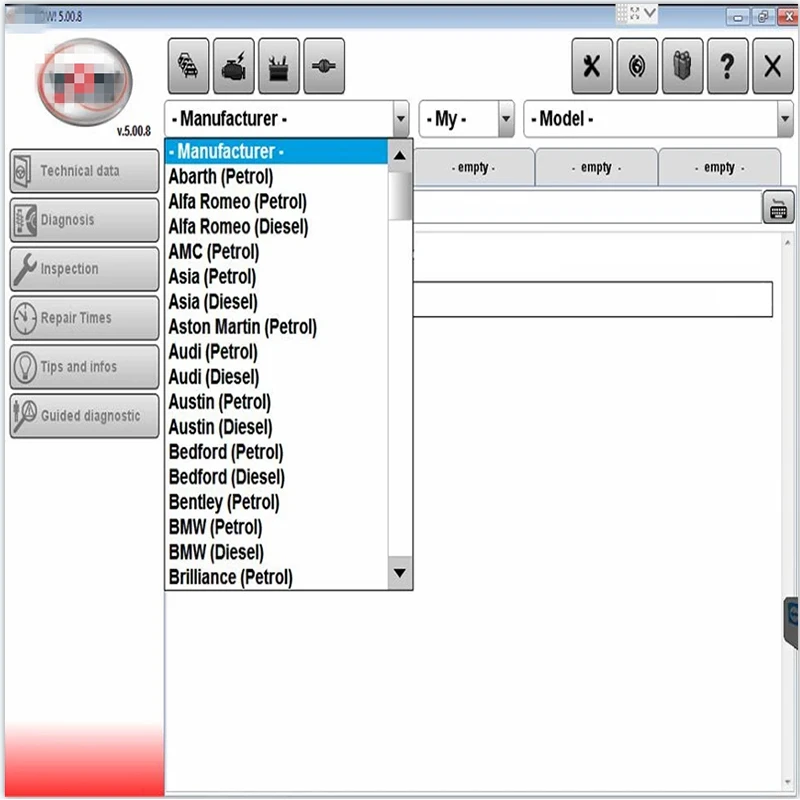Select the traffic/vehicle data toolbar icon

187,64
